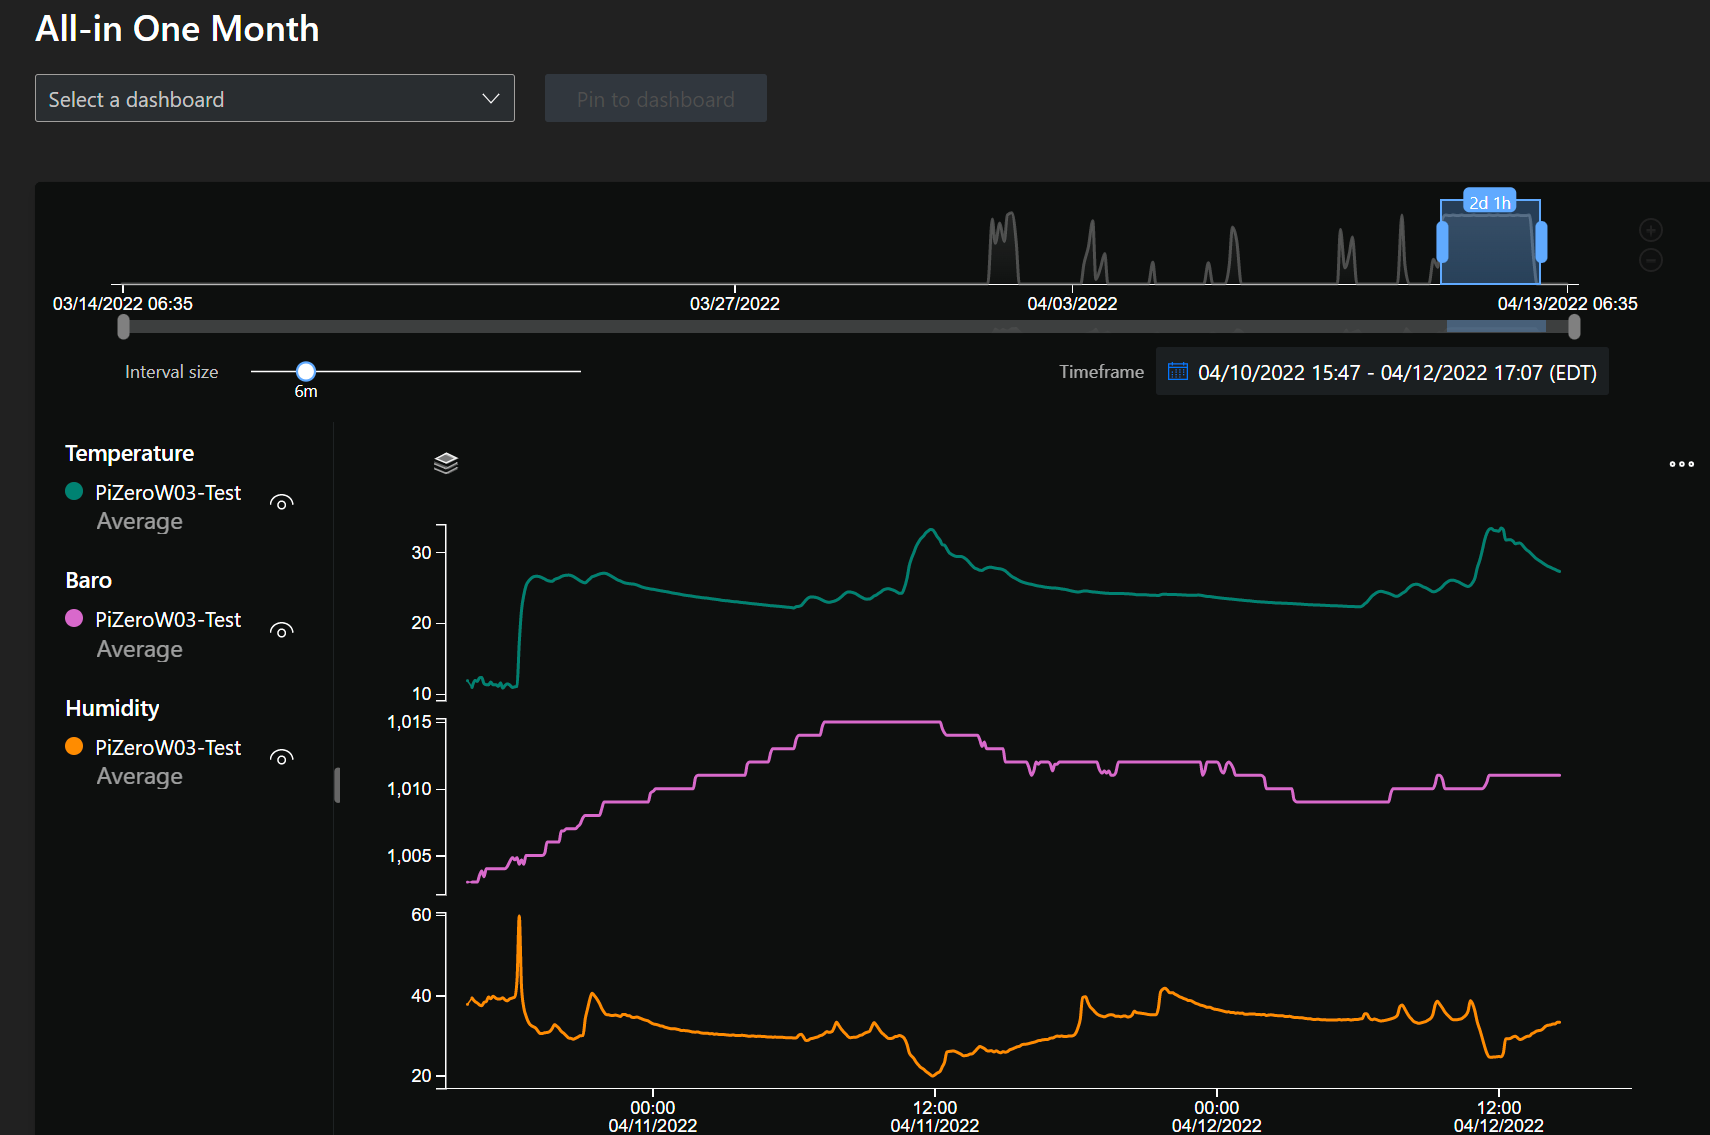Expand the dashboard list using chevron arrow
Screen dimensions: 1710x1135
[x=491, y=99]
